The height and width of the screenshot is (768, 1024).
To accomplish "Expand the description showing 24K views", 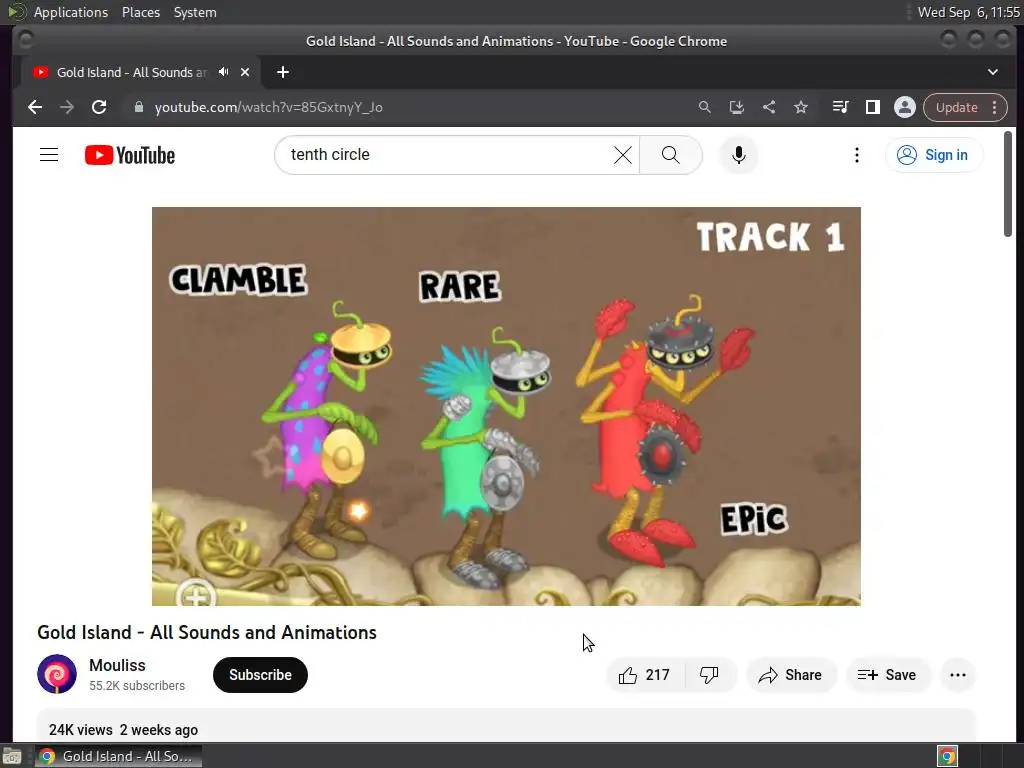I will click(x=506, y=726).
